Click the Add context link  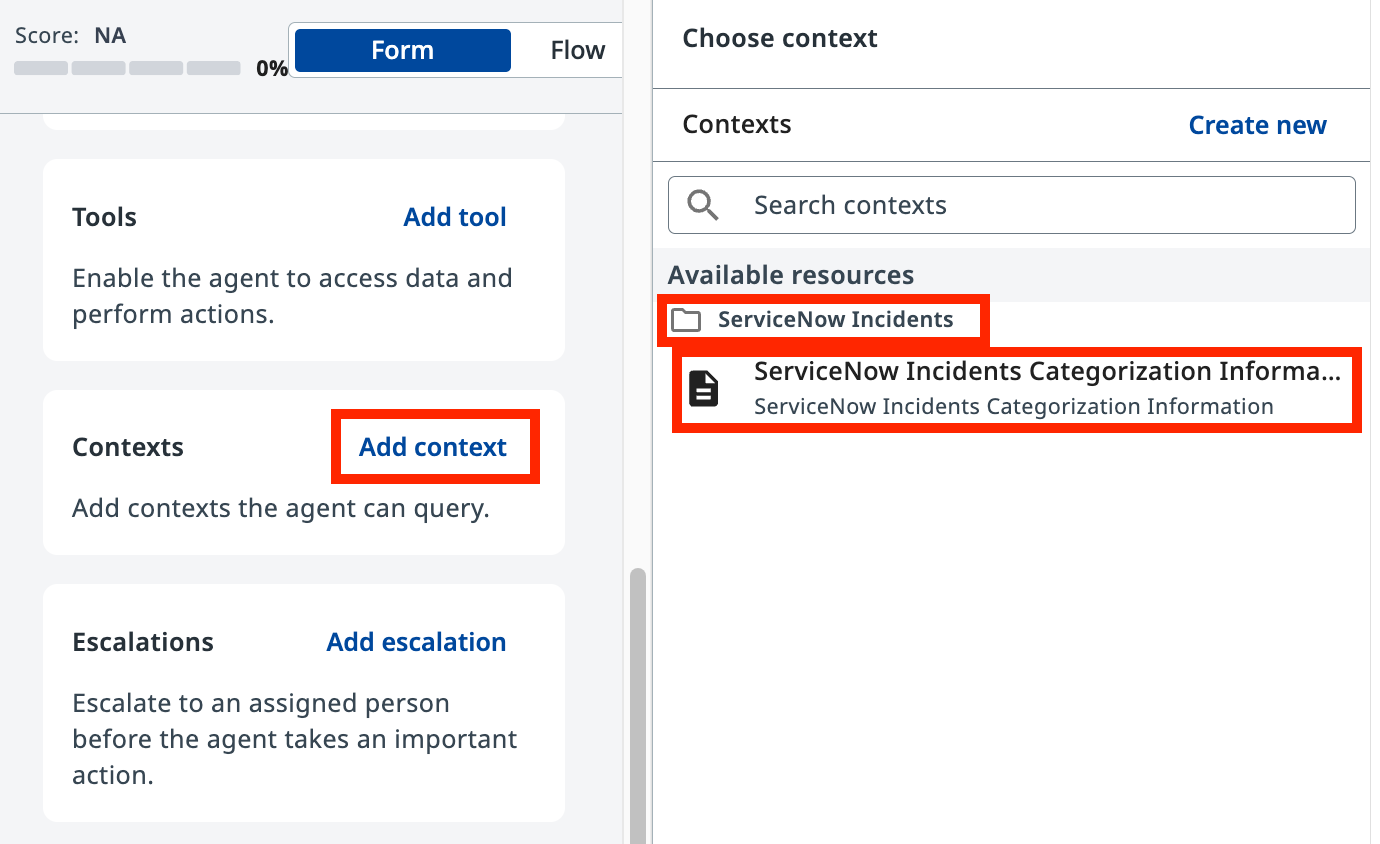(433, 447)
